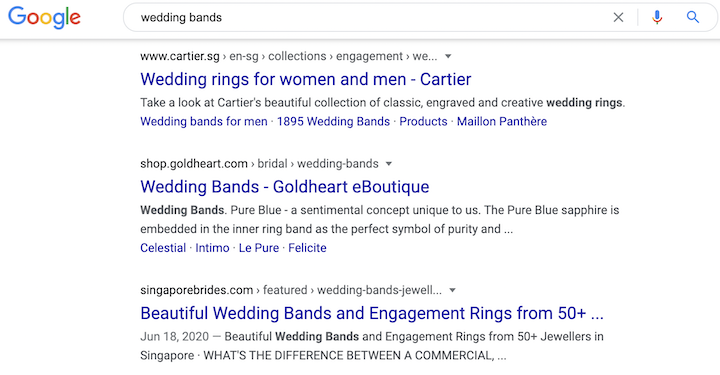Open Wedding Bands - Goldheart eBoutique result
720x375 pixels.
(x=285, y=187)
